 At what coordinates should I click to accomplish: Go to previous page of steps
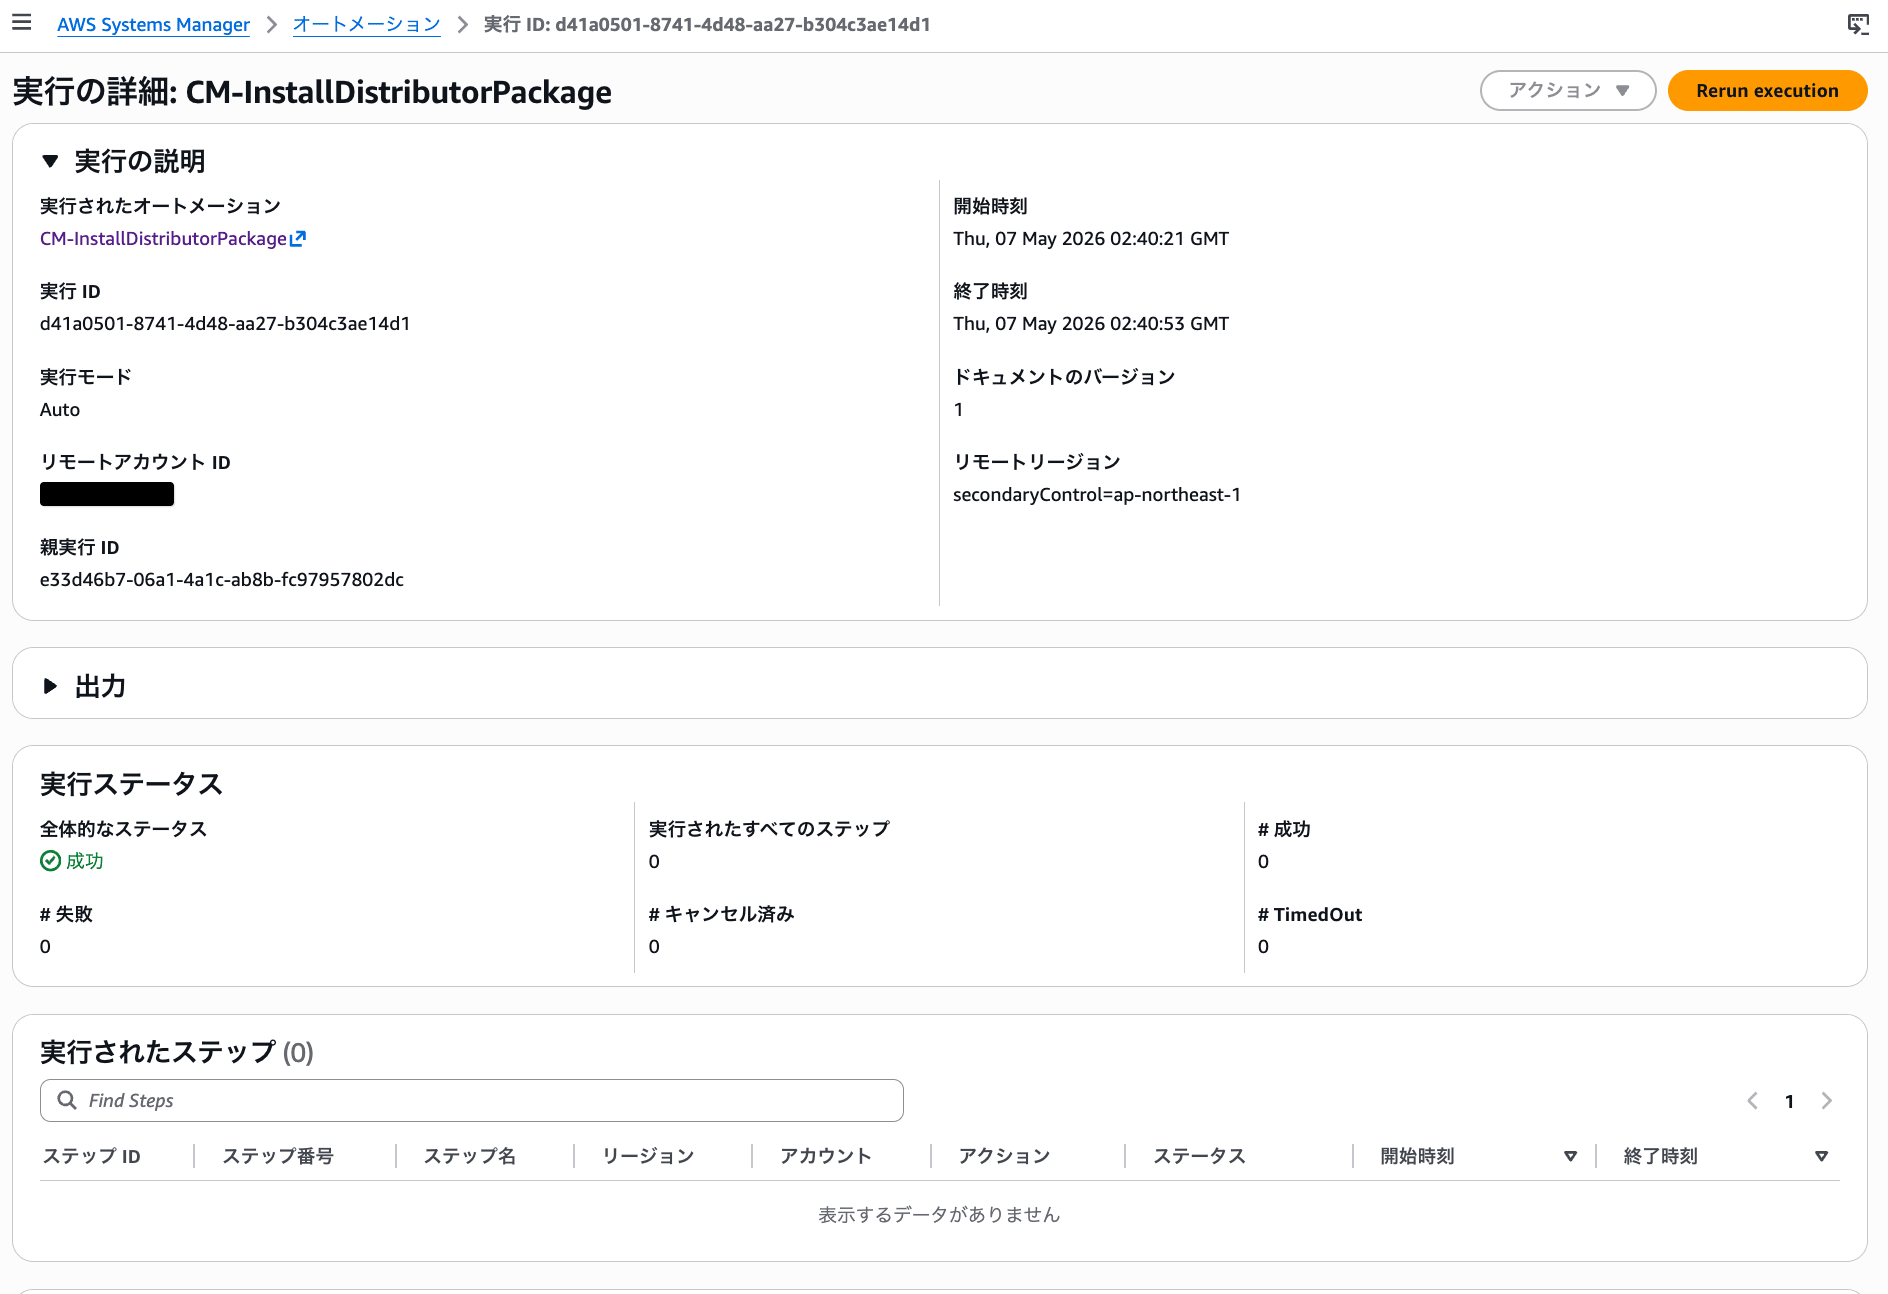(x=1752, y=1101)
